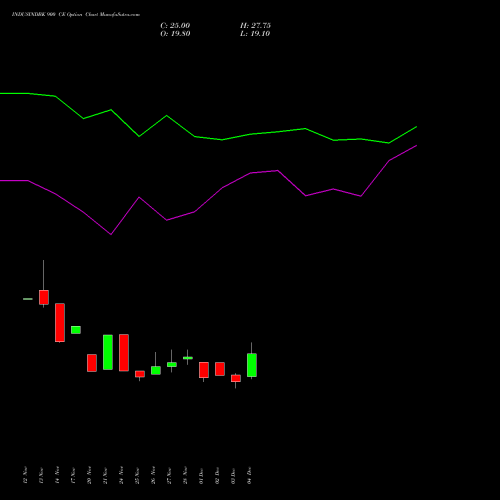Click the '20 Nov' date label
Screen dimensions: 500x500
(x=89, y=475)
